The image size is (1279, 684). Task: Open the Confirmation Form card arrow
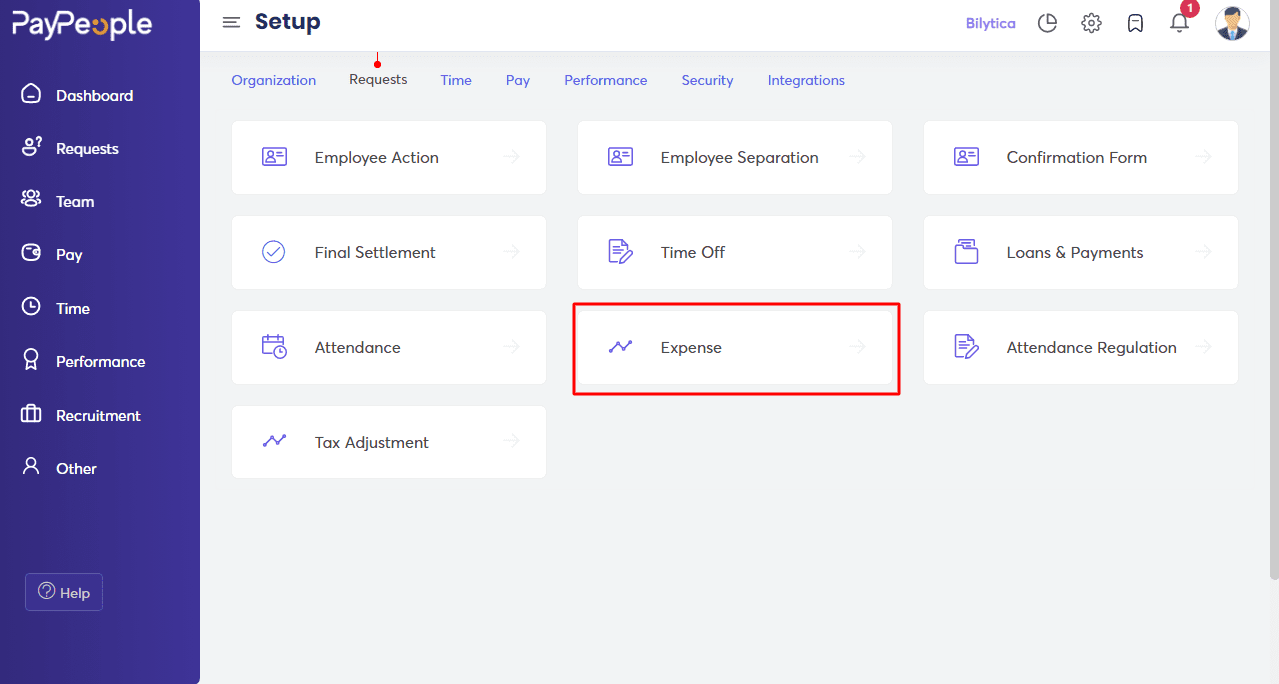click(1204, 157)
